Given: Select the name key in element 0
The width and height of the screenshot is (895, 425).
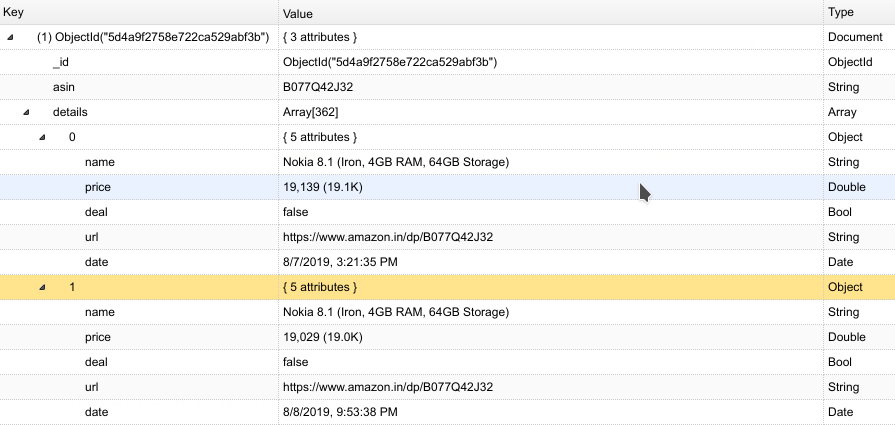Looking at the screenshot, I should coord(100,163).
